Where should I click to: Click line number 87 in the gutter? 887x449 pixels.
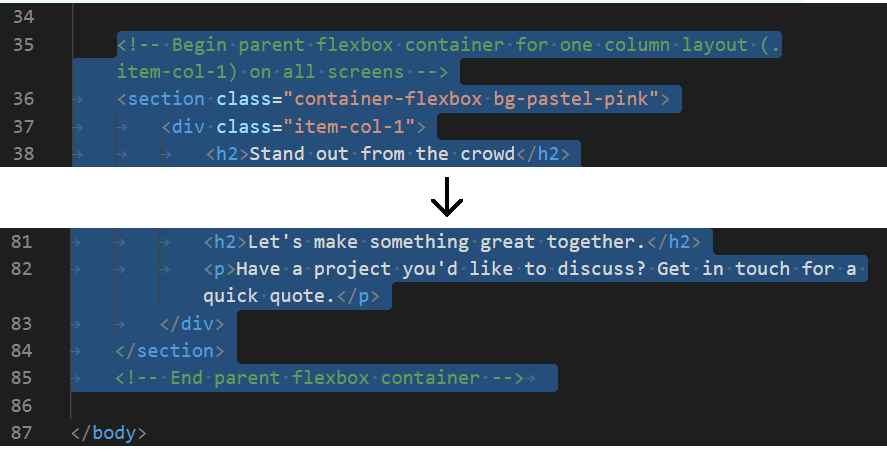[21, 433]
